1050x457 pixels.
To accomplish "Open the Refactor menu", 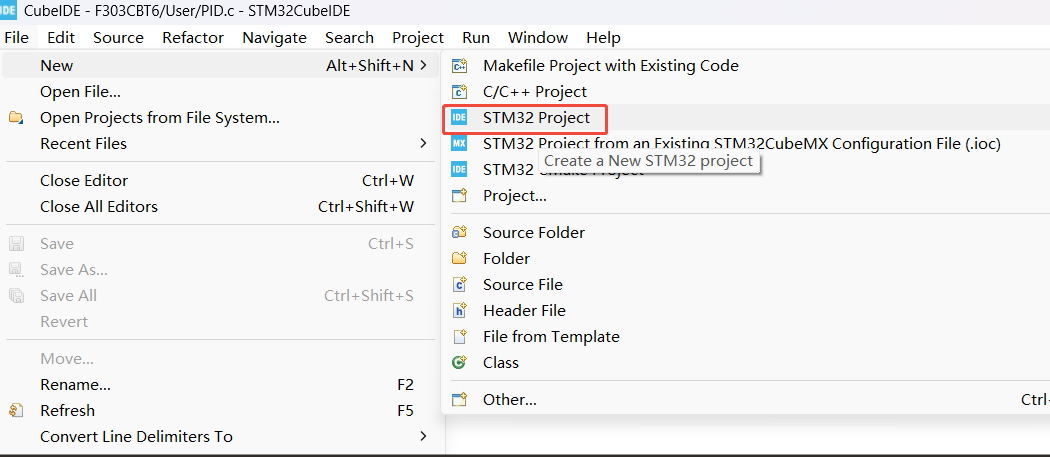I will coord(193,38).
